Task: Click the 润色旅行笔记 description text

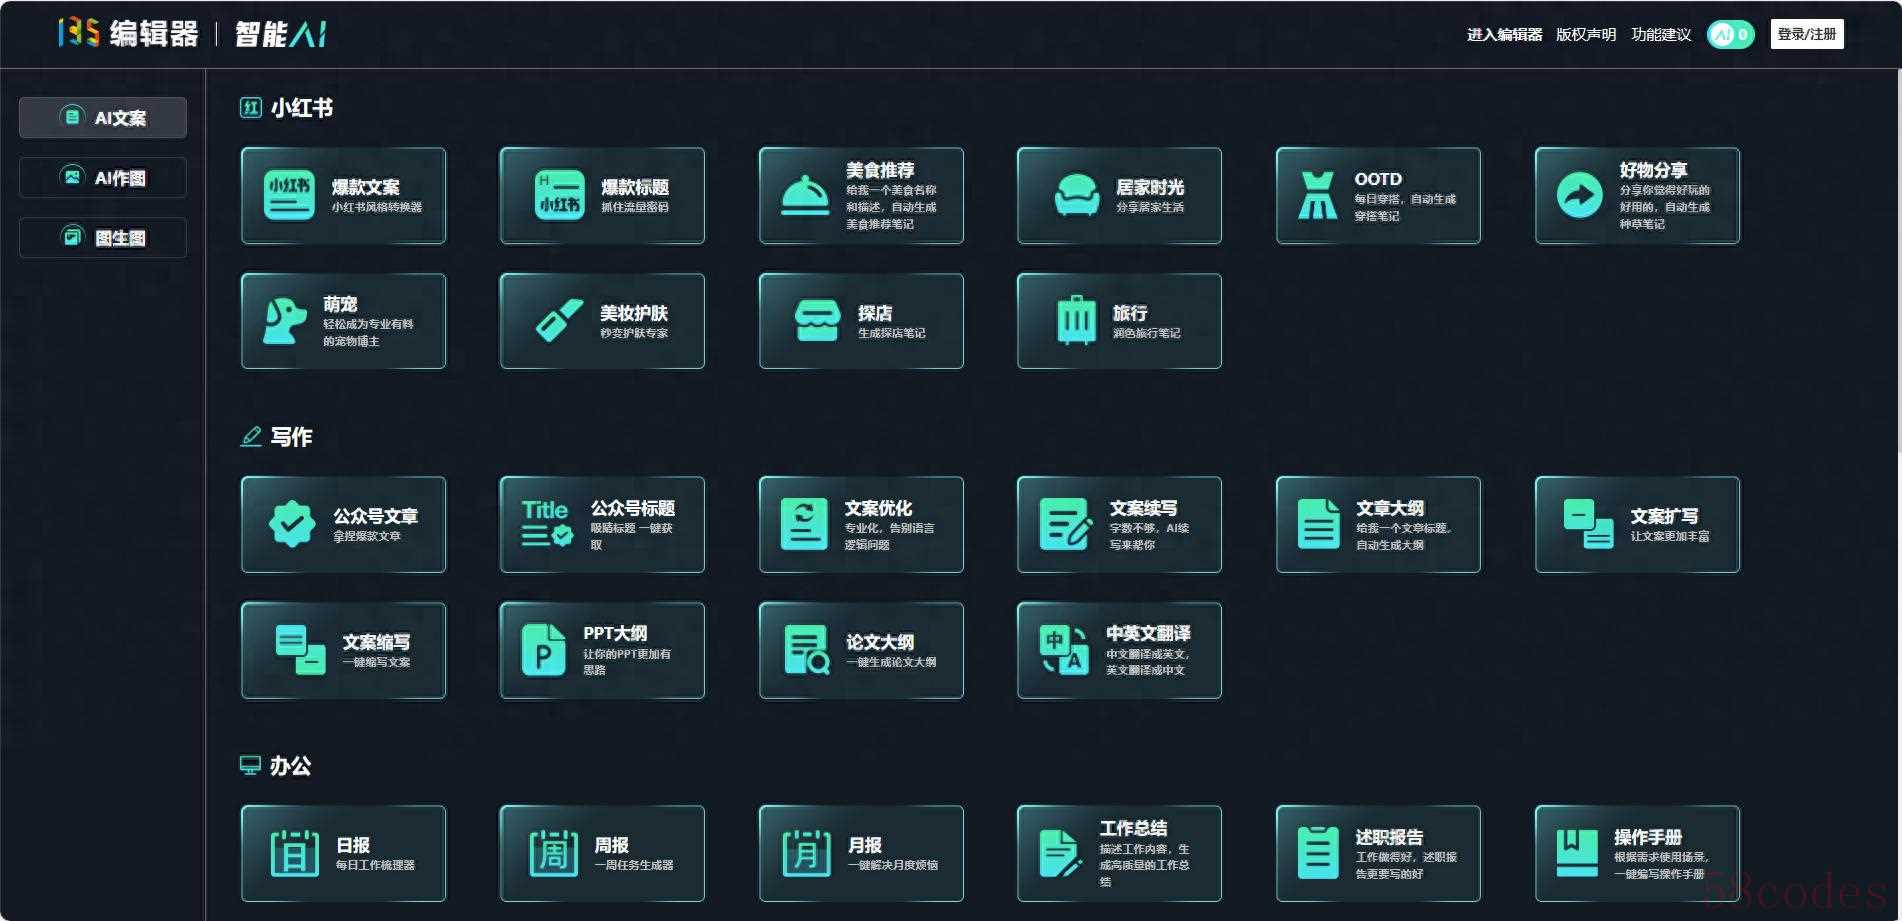Action: point(1146,333)
